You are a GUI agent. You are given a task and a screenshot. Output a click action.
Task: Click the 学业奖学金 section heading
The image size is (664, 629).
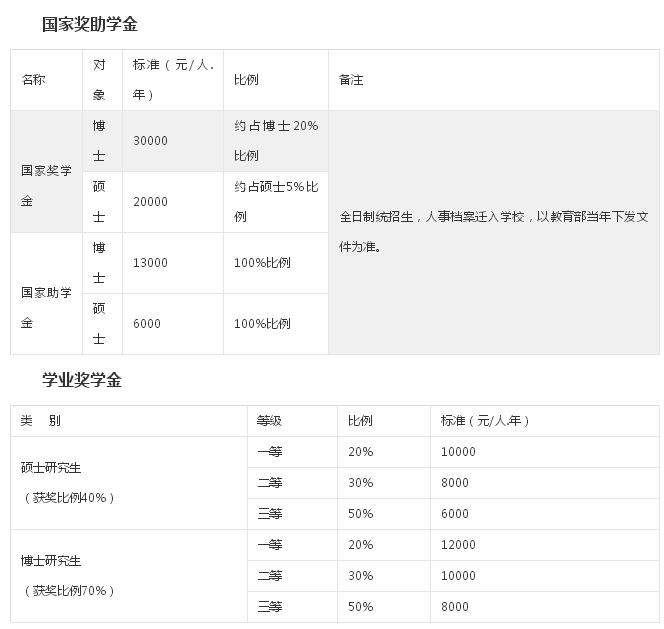coord(81,380)
